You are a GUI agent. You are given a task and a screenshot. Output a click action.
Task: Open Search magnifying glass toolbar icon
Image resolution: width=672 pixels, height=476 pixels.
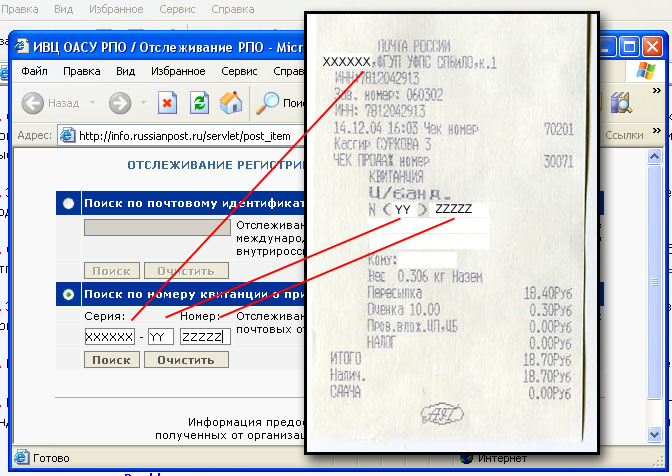(267, 103)
